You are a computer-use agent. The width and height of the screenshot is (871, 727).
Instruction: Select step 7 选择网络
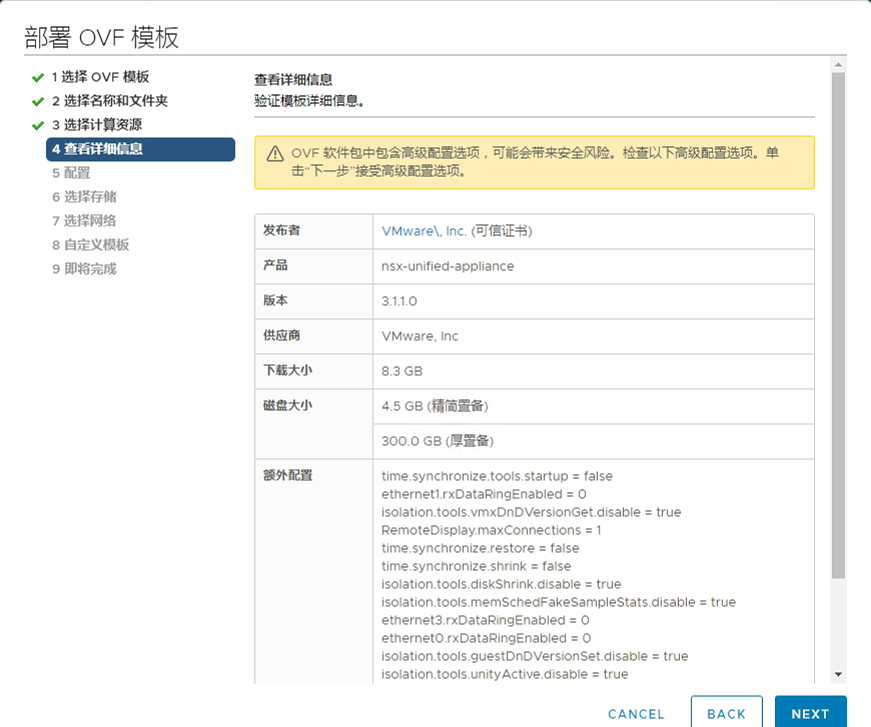84,221
